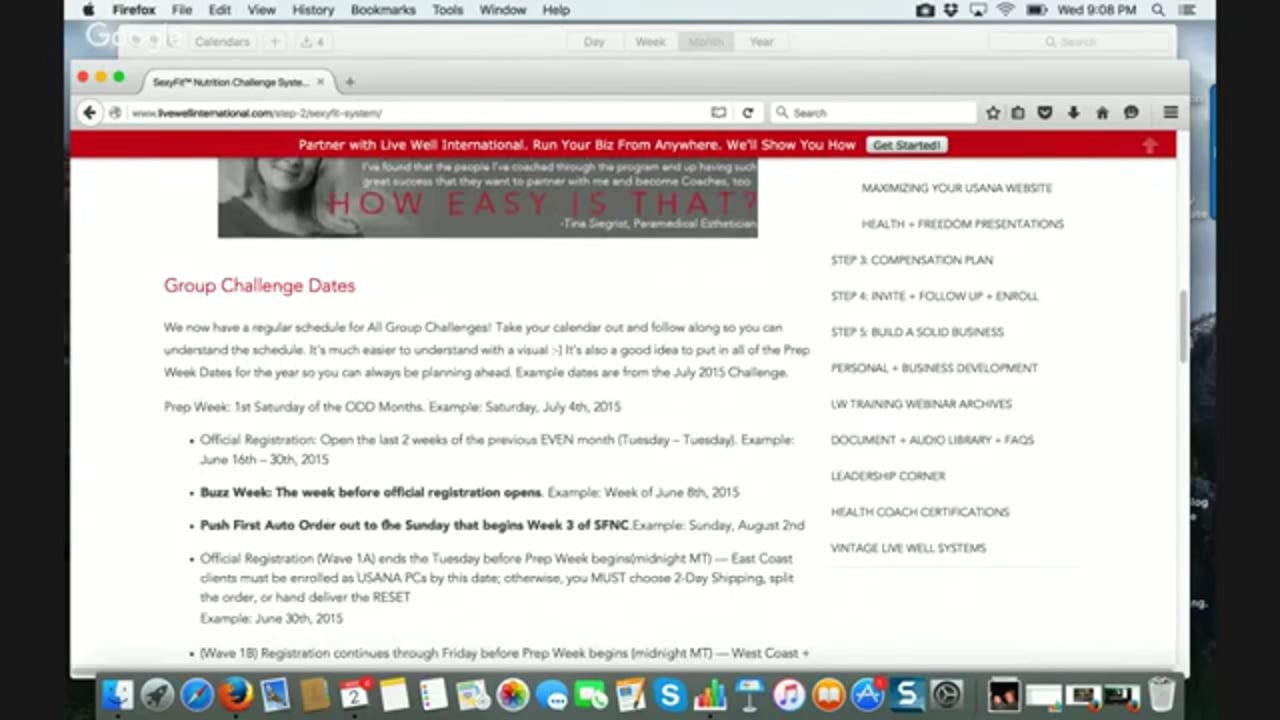Image resolution: width=1280 pixels, height=720 pixels.
Task: Click the How Easy Is That banner image
Action: 487,198
